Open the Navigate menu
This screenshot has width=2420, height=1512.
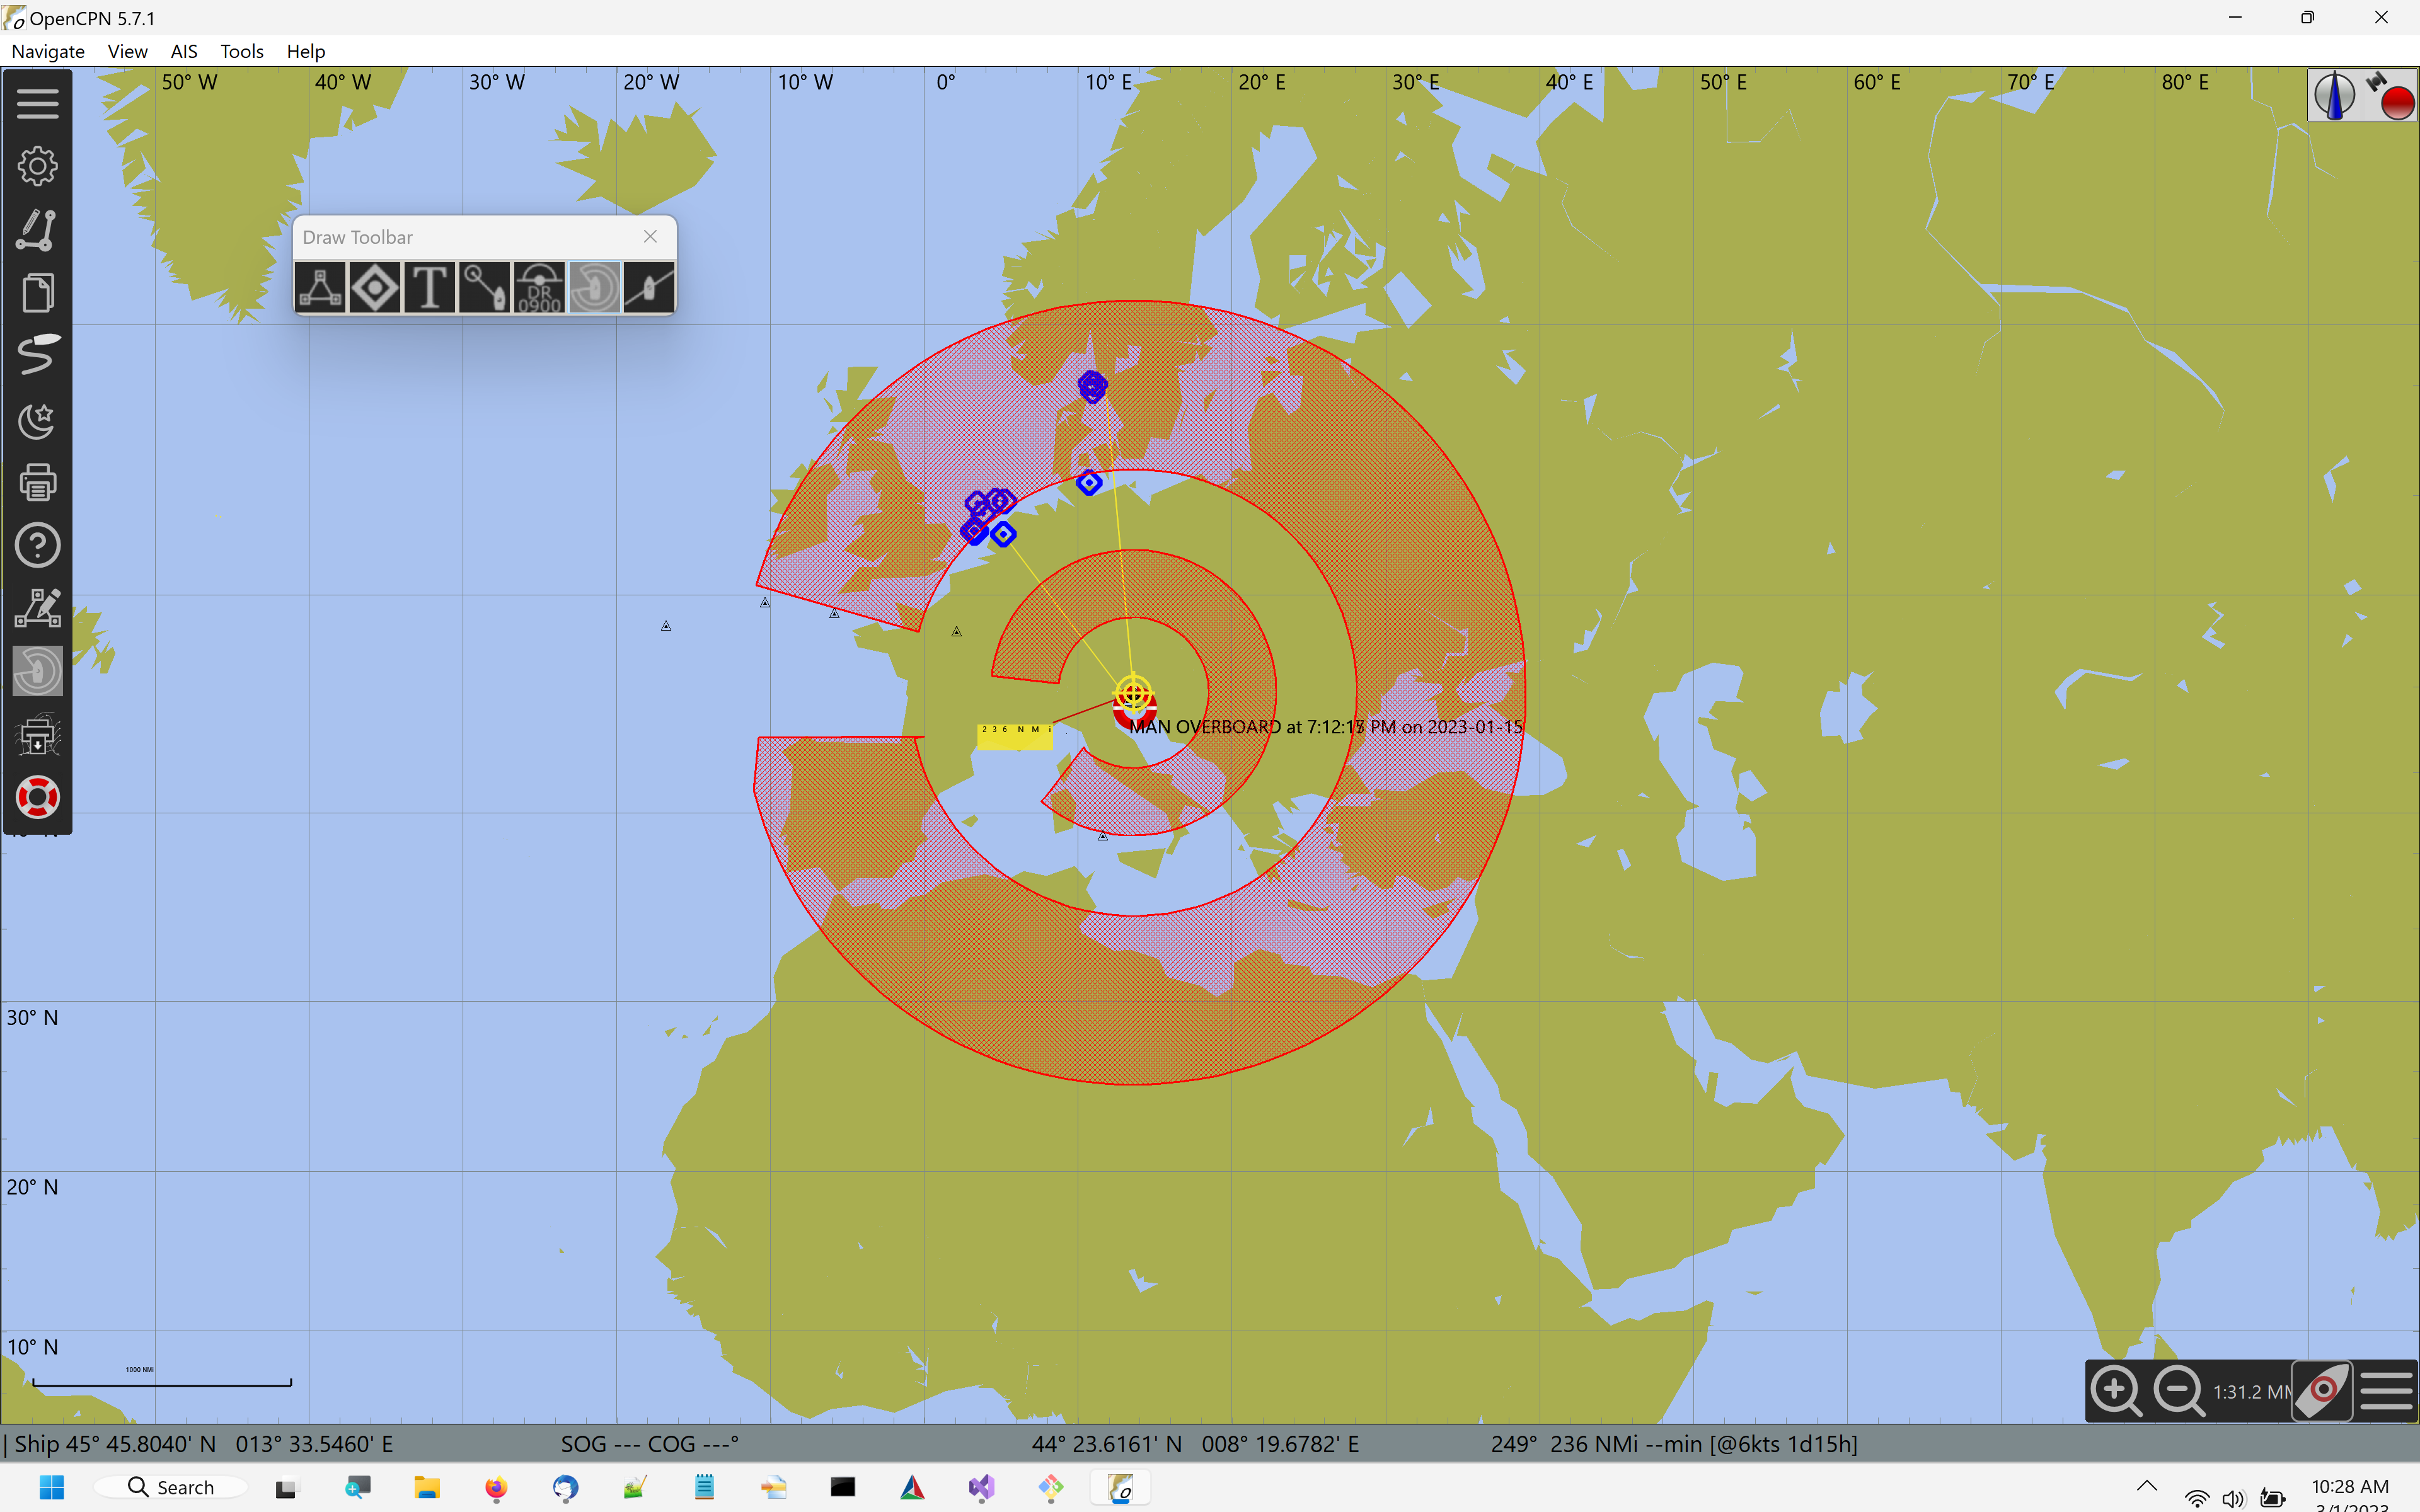point(48,51)
